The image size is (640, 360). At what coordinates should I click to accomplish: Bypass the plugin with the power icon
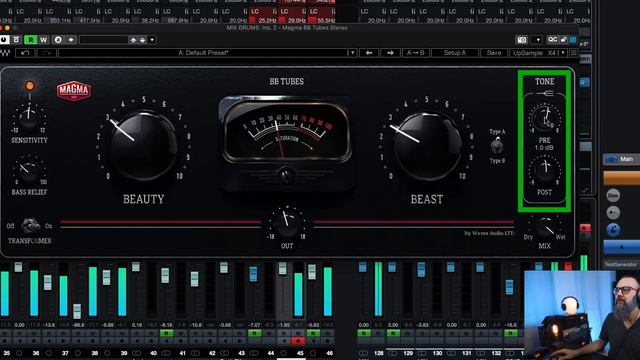[4, 40]
